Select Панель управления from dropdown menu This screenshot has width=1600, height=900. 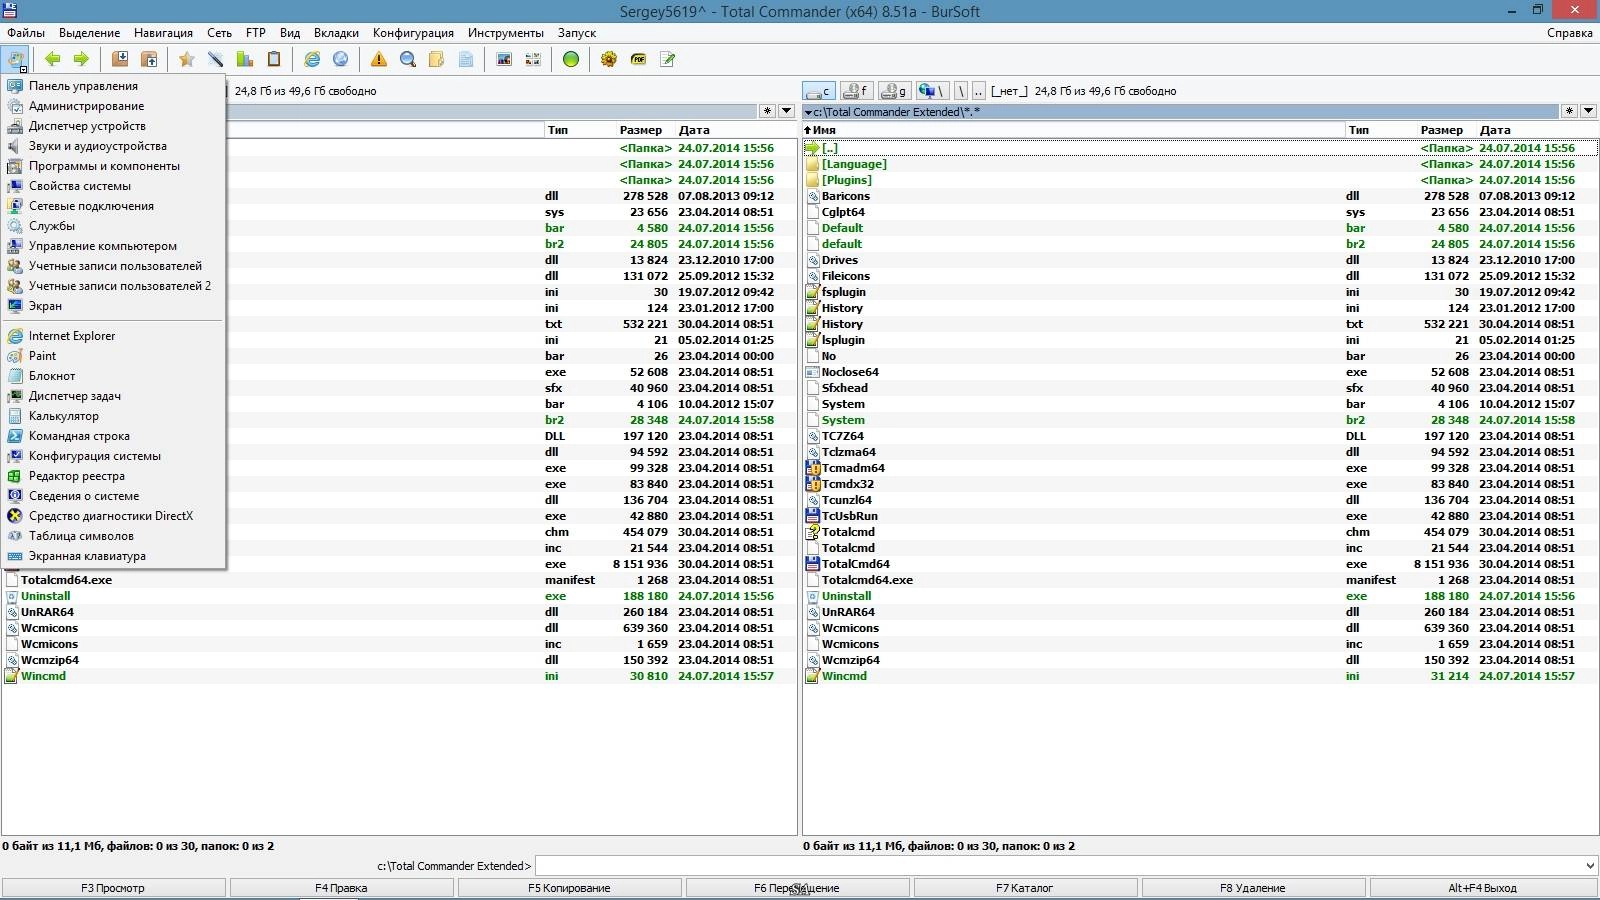113,86
